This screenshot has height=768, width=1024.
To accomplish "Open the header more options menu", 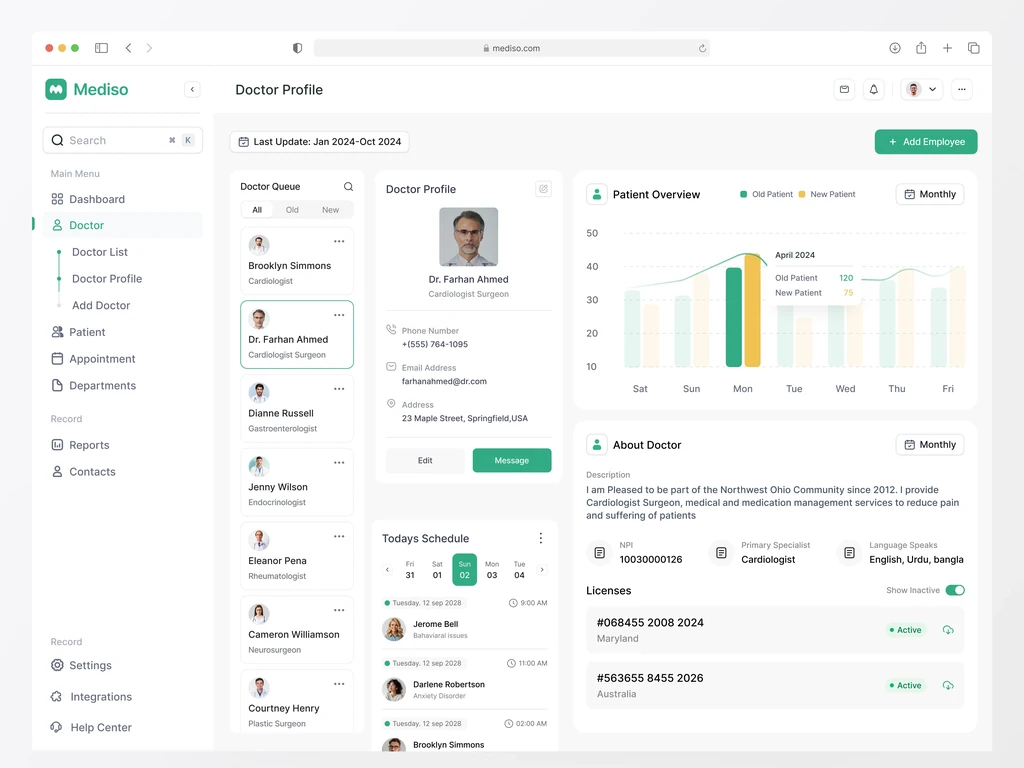I will (x=962, y=89).
